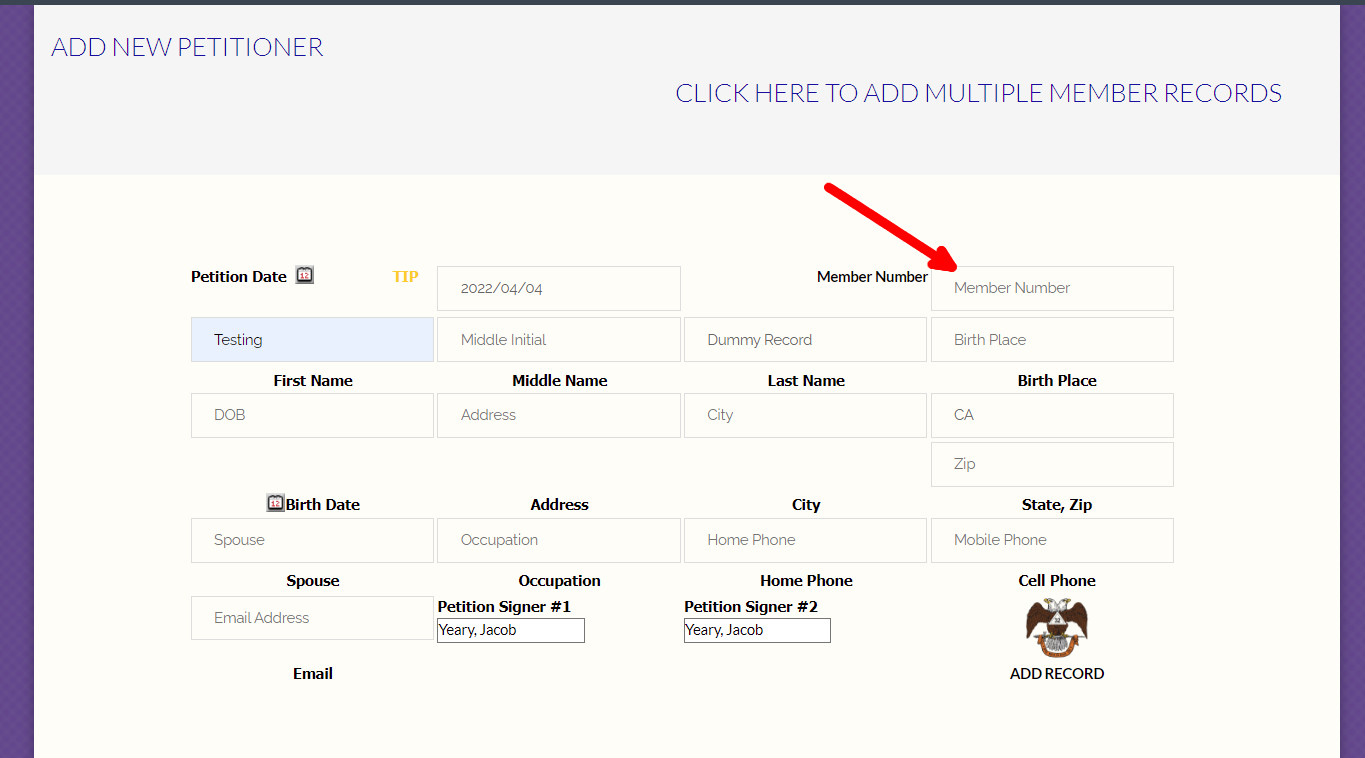Click the double-headed eagle Add Record icon
The height and width of the screenshot is (758, 1365).
coord(1056,627)
